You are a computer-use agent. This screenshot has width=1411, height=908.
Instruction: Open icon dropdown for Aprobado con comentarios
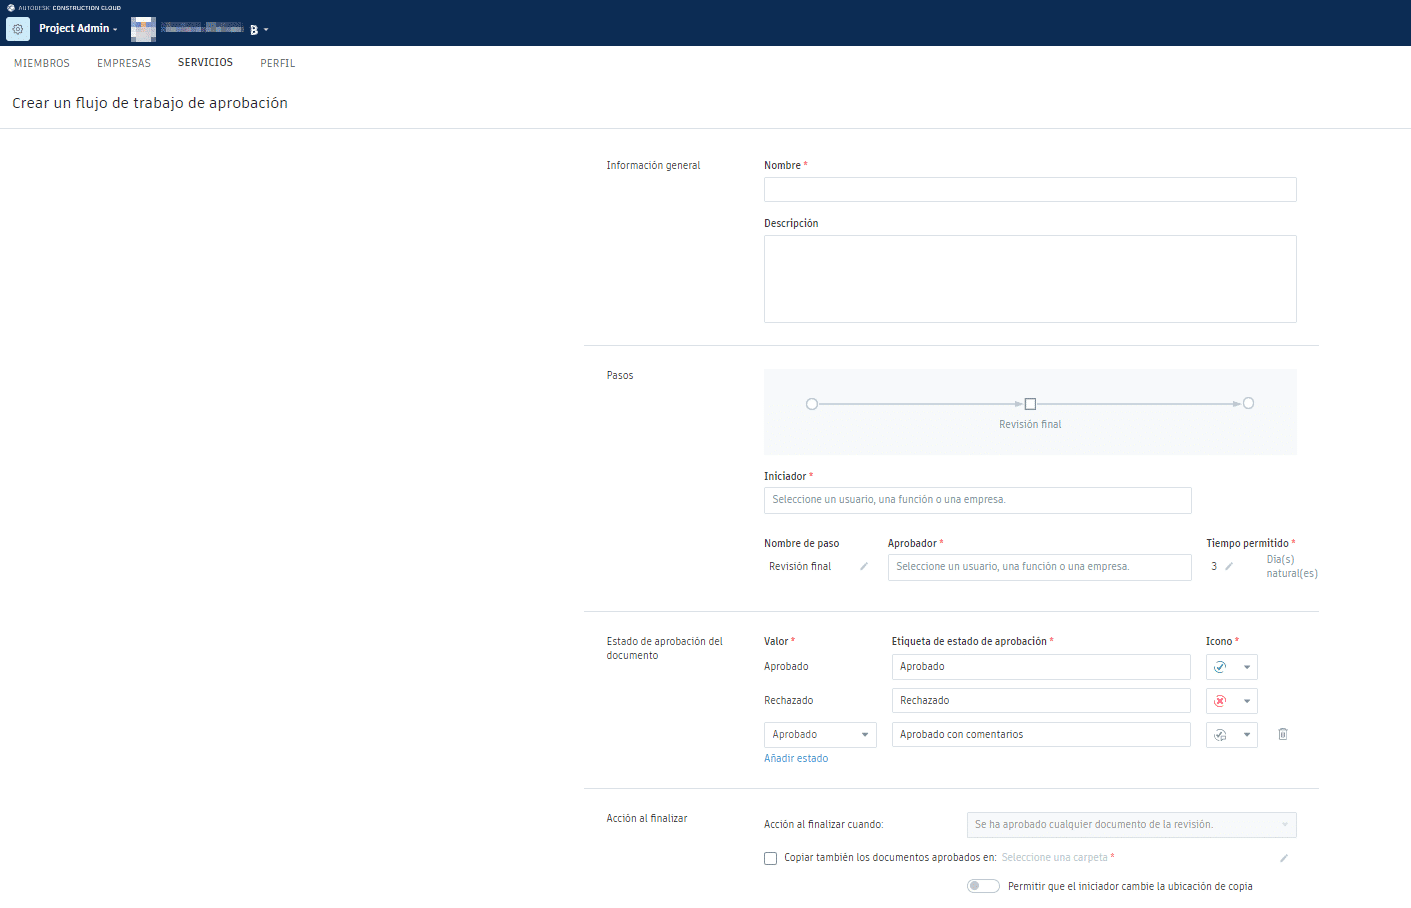[x=1247, y=735]
